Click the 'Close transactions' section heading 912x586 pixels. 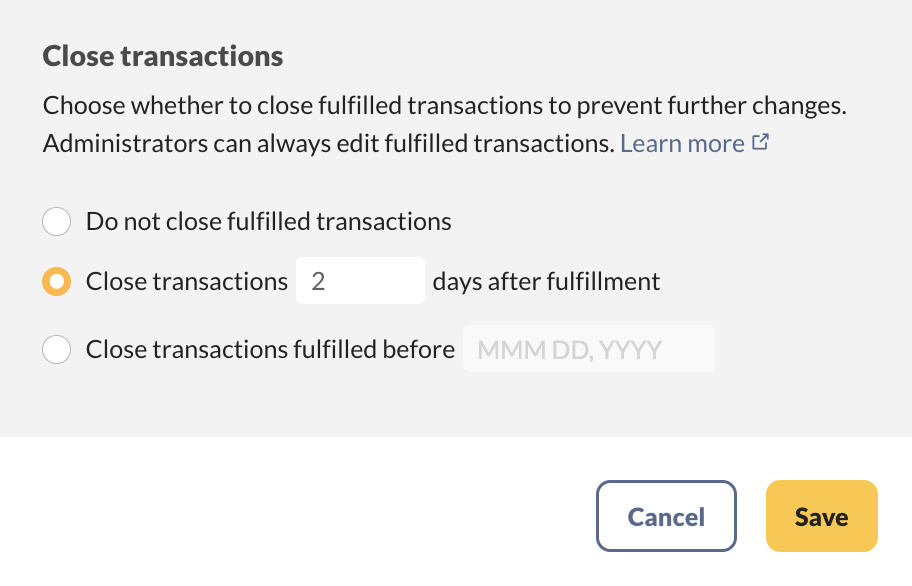coord(163,56)
